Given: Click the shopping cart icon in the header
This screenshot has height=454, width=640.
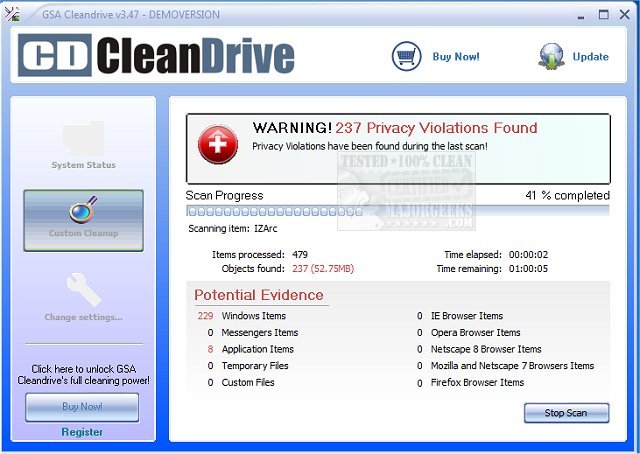Looking at the screenshot, I should (407, 56).
